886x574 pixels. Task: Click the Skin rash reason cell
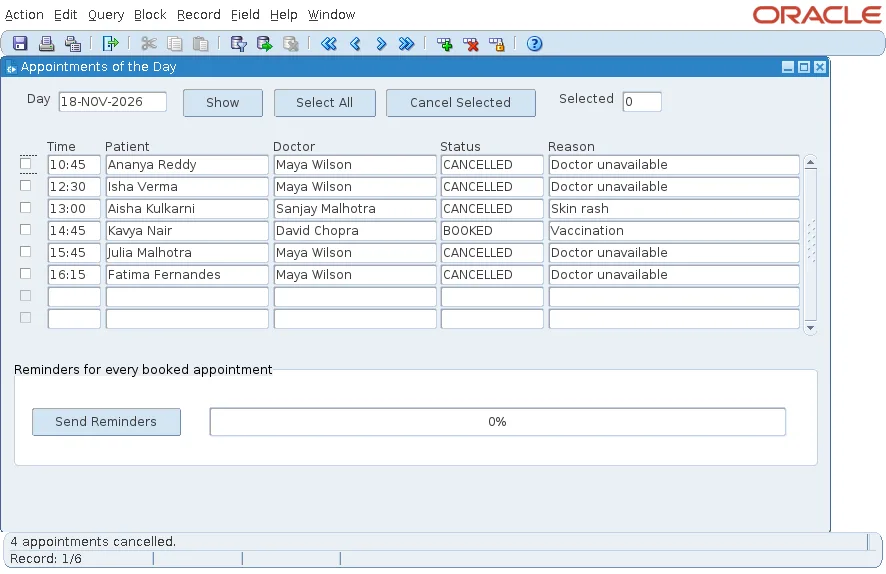point(674,208)
